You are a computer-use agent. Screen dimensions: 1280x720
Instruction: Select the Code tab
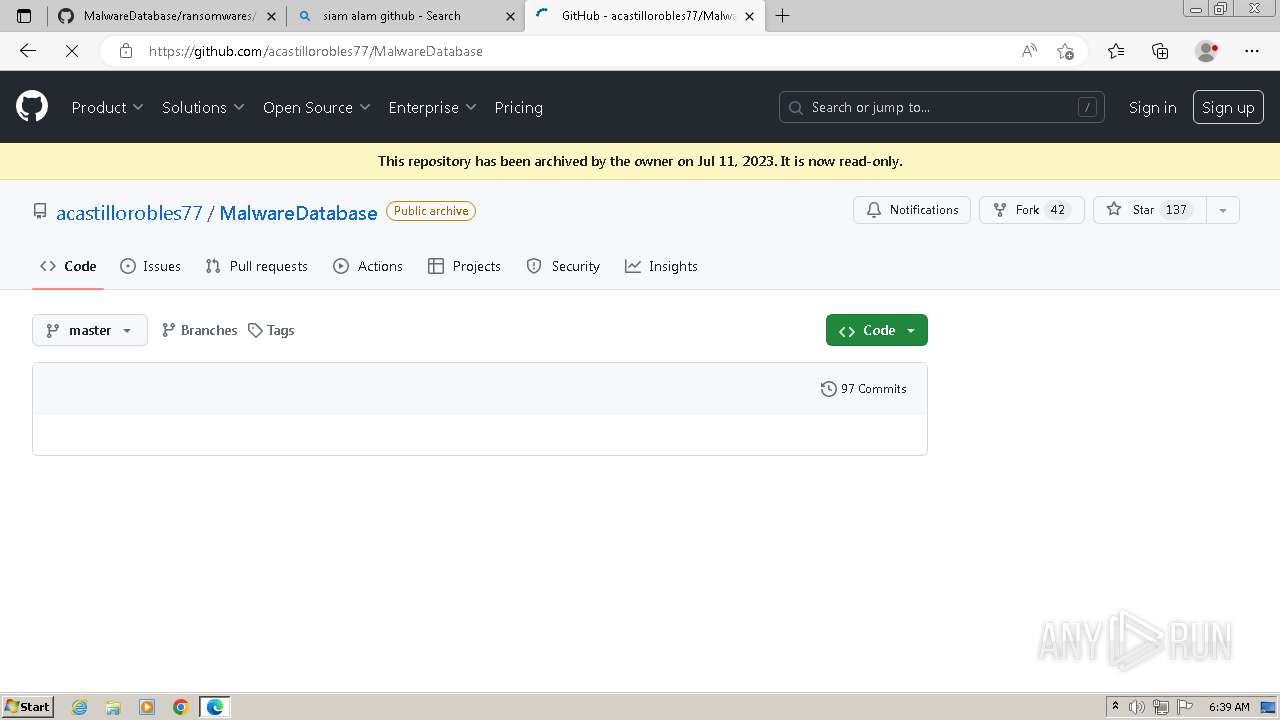[68, 266]
